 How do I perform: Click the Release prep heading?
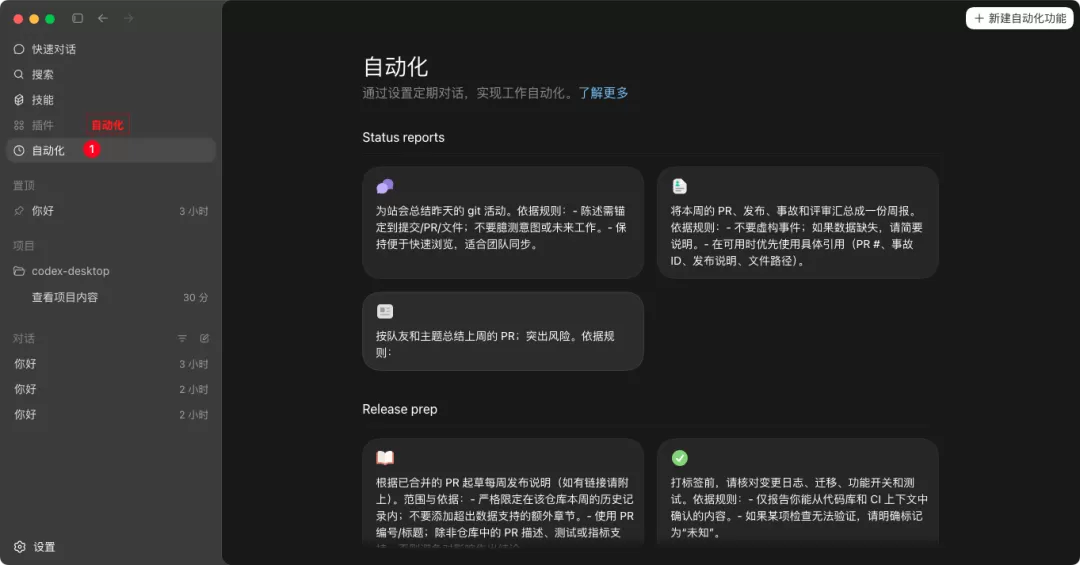[x=399, y=409]
